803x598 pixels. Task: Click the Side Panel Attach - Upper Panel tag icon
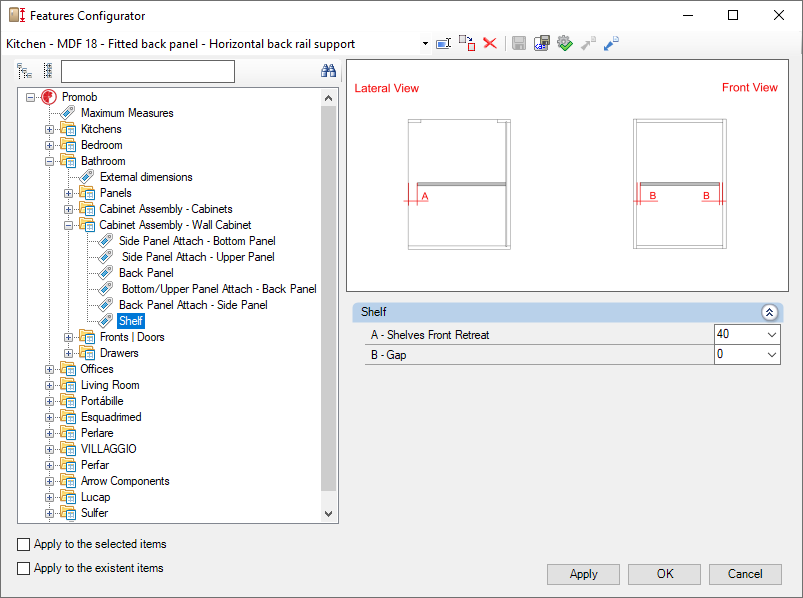coord(105,257)
